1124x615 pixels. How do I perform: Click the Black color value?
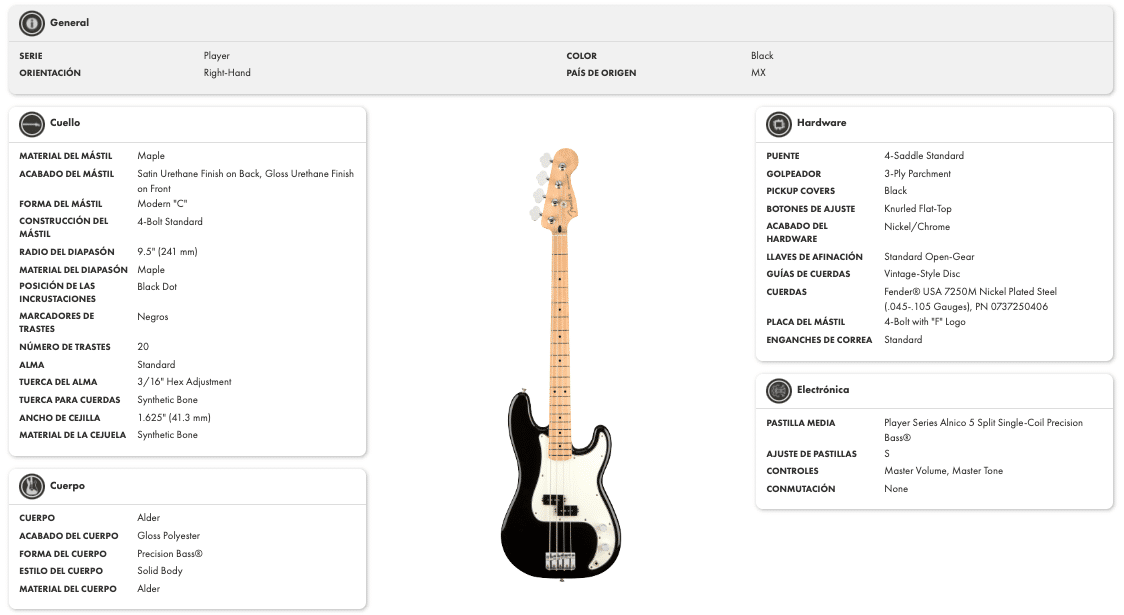click(762, 56)
